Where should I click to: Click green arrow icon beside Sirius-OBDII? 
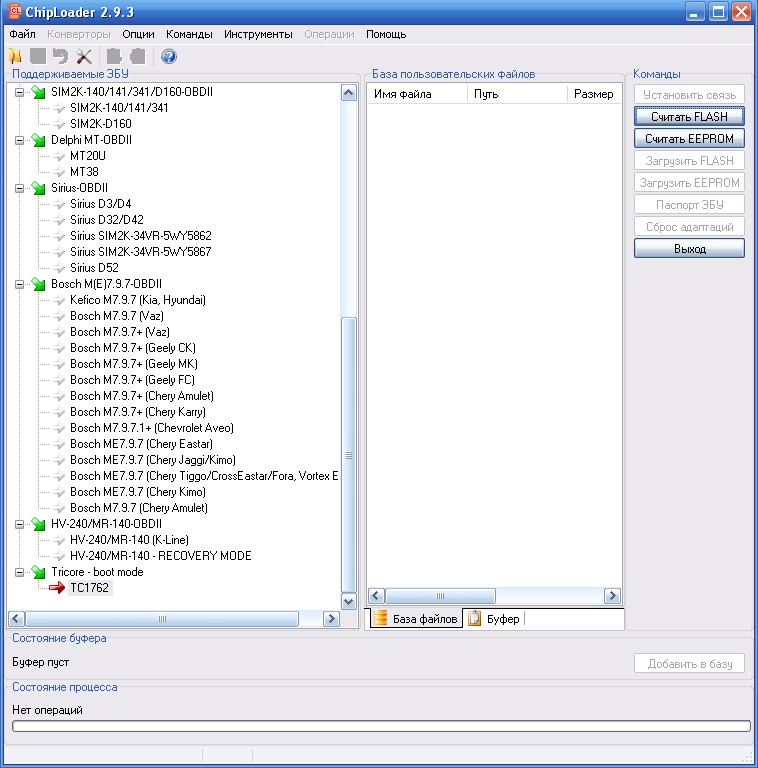point(38,188)
